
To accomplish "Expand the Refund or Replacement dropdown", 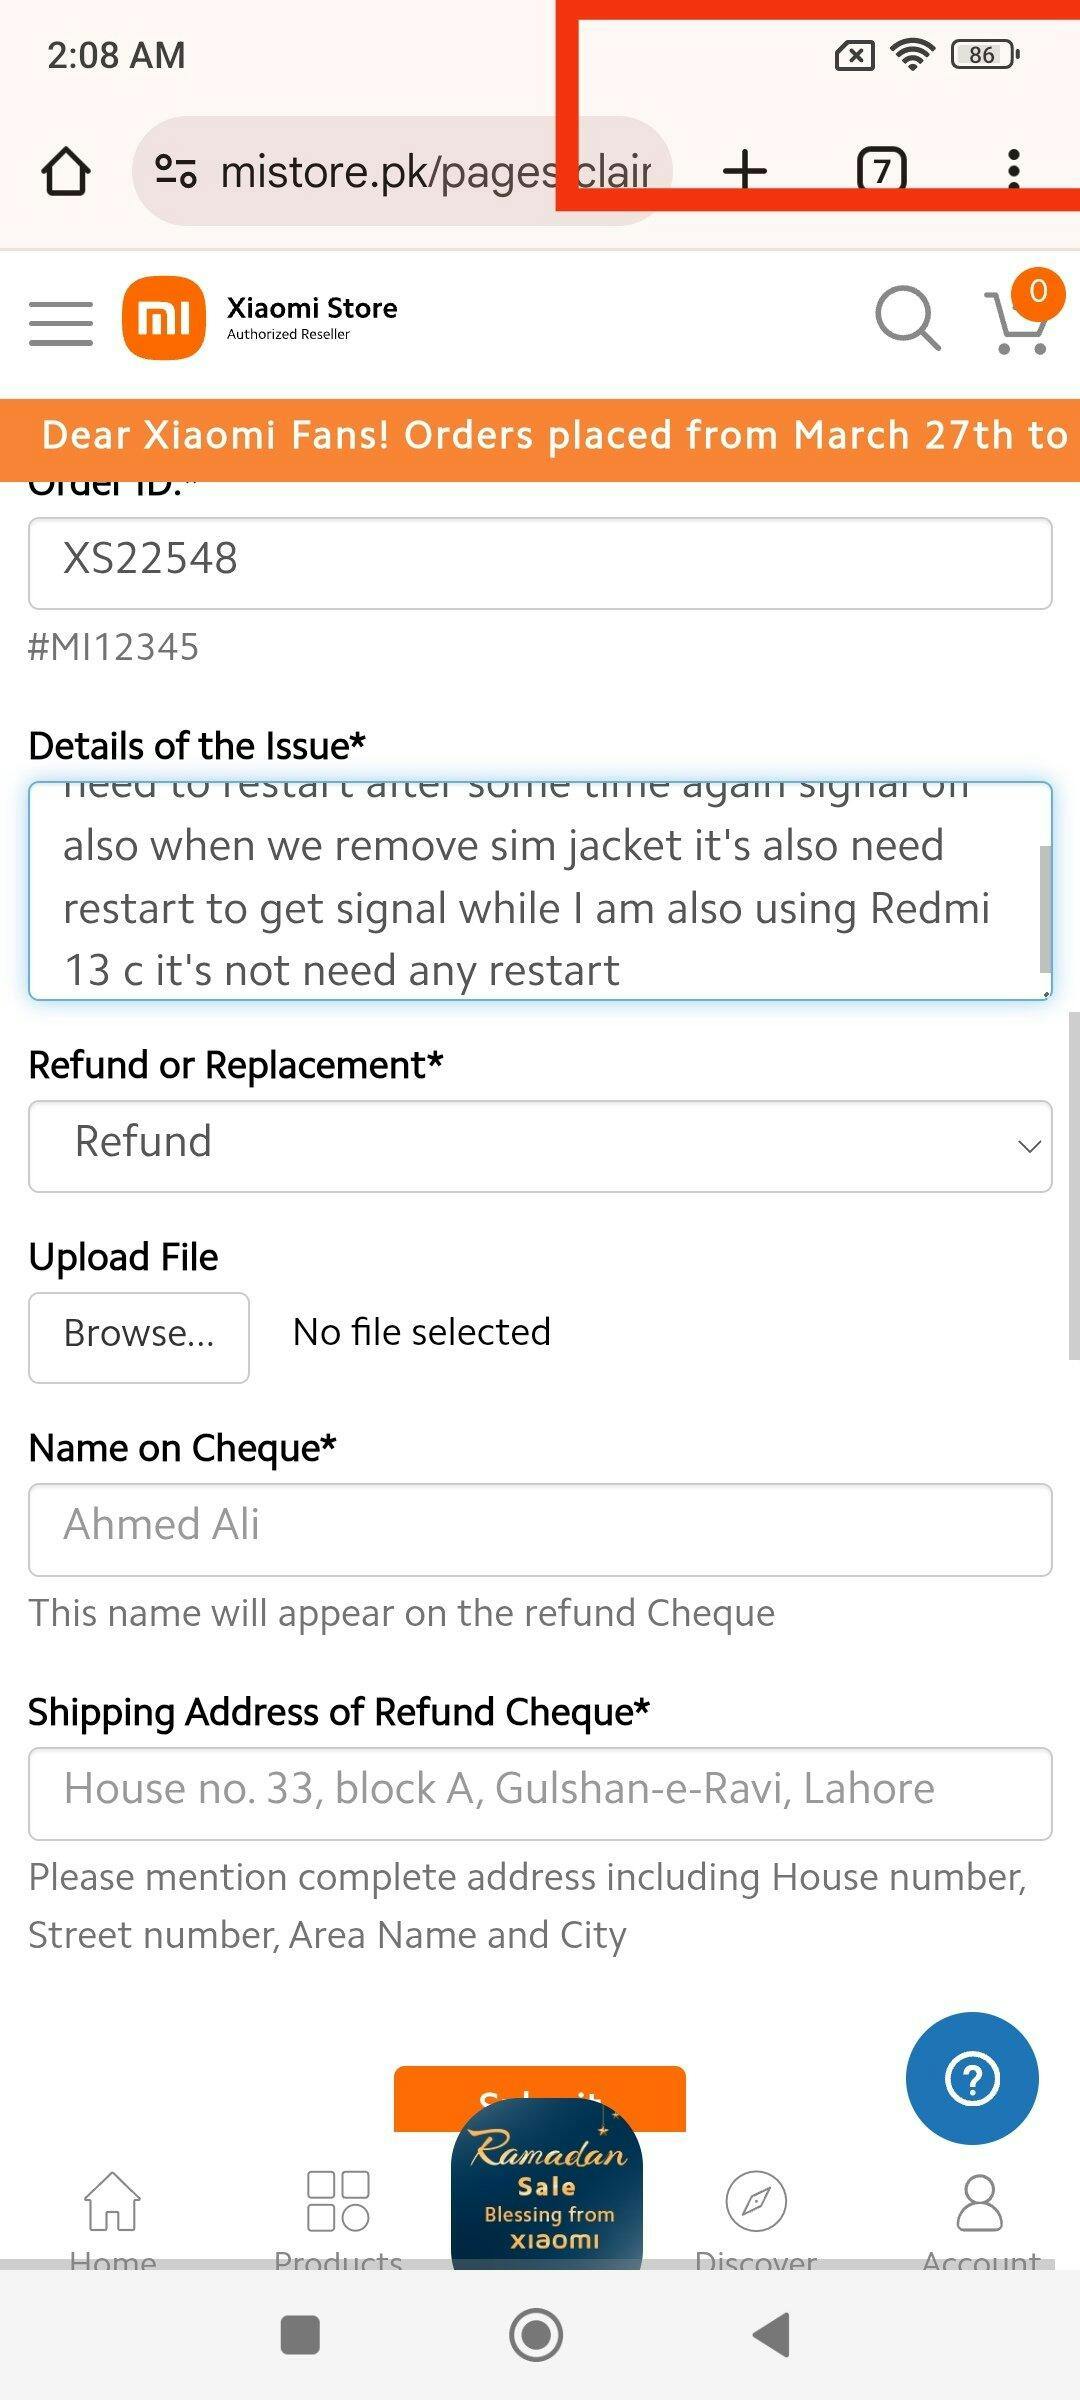I will pos(540,1146).
